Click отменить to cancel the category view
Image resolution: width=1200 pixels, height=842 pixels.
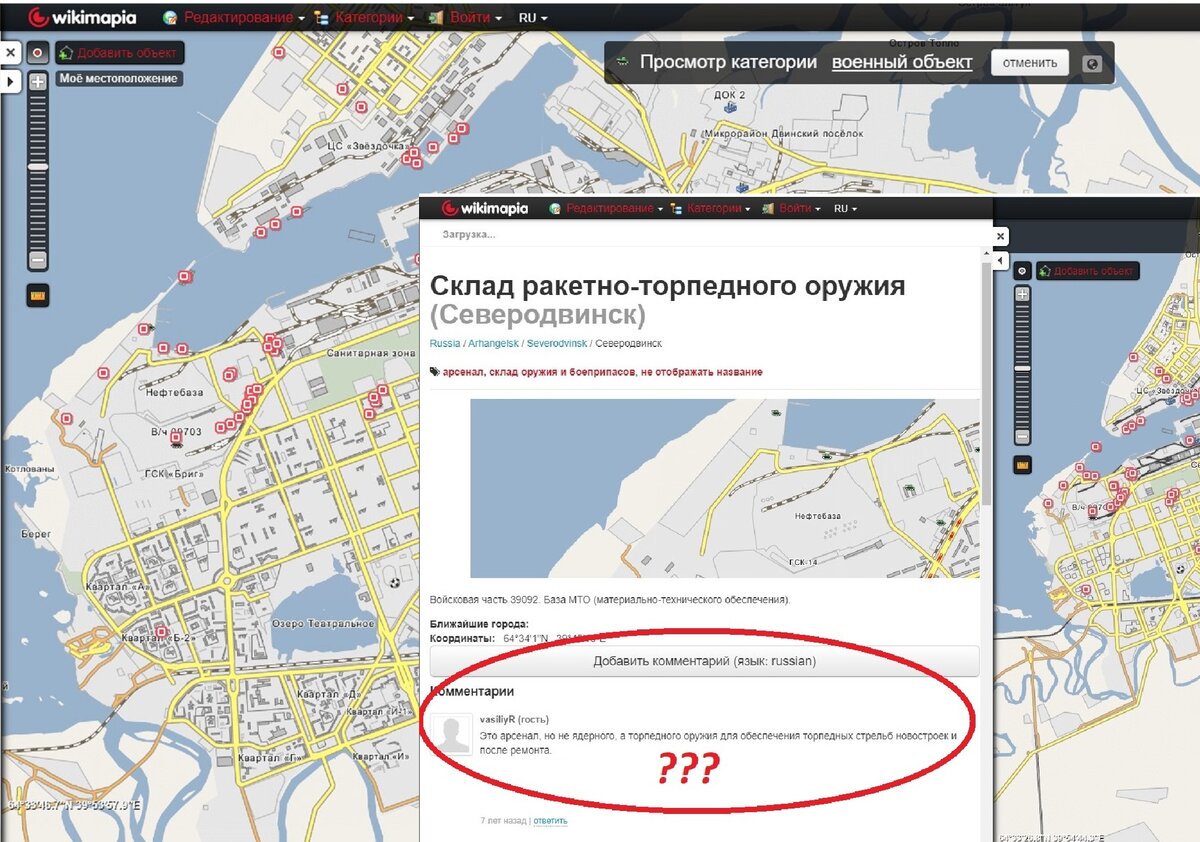[1030, 62]
